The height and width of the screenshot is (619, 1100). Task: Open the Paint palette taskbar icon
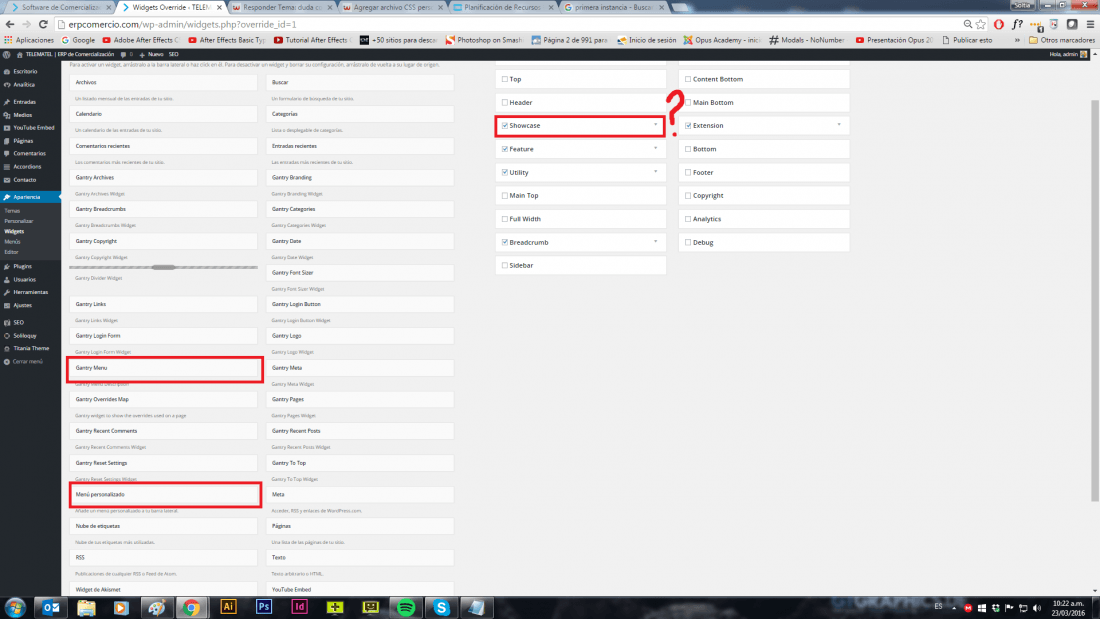[x=156, y=608]
